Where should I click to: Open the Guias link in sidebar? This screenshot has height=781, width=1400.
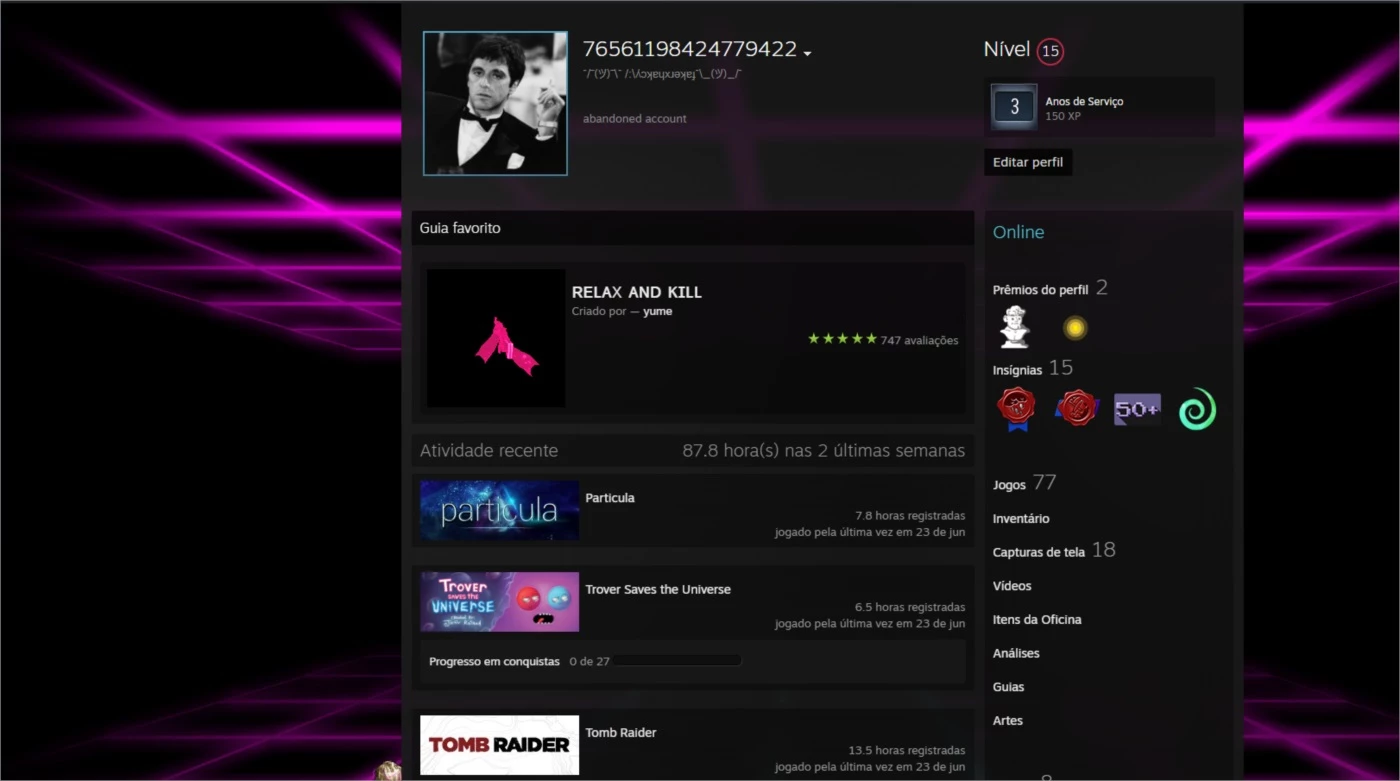point(1008,687)
